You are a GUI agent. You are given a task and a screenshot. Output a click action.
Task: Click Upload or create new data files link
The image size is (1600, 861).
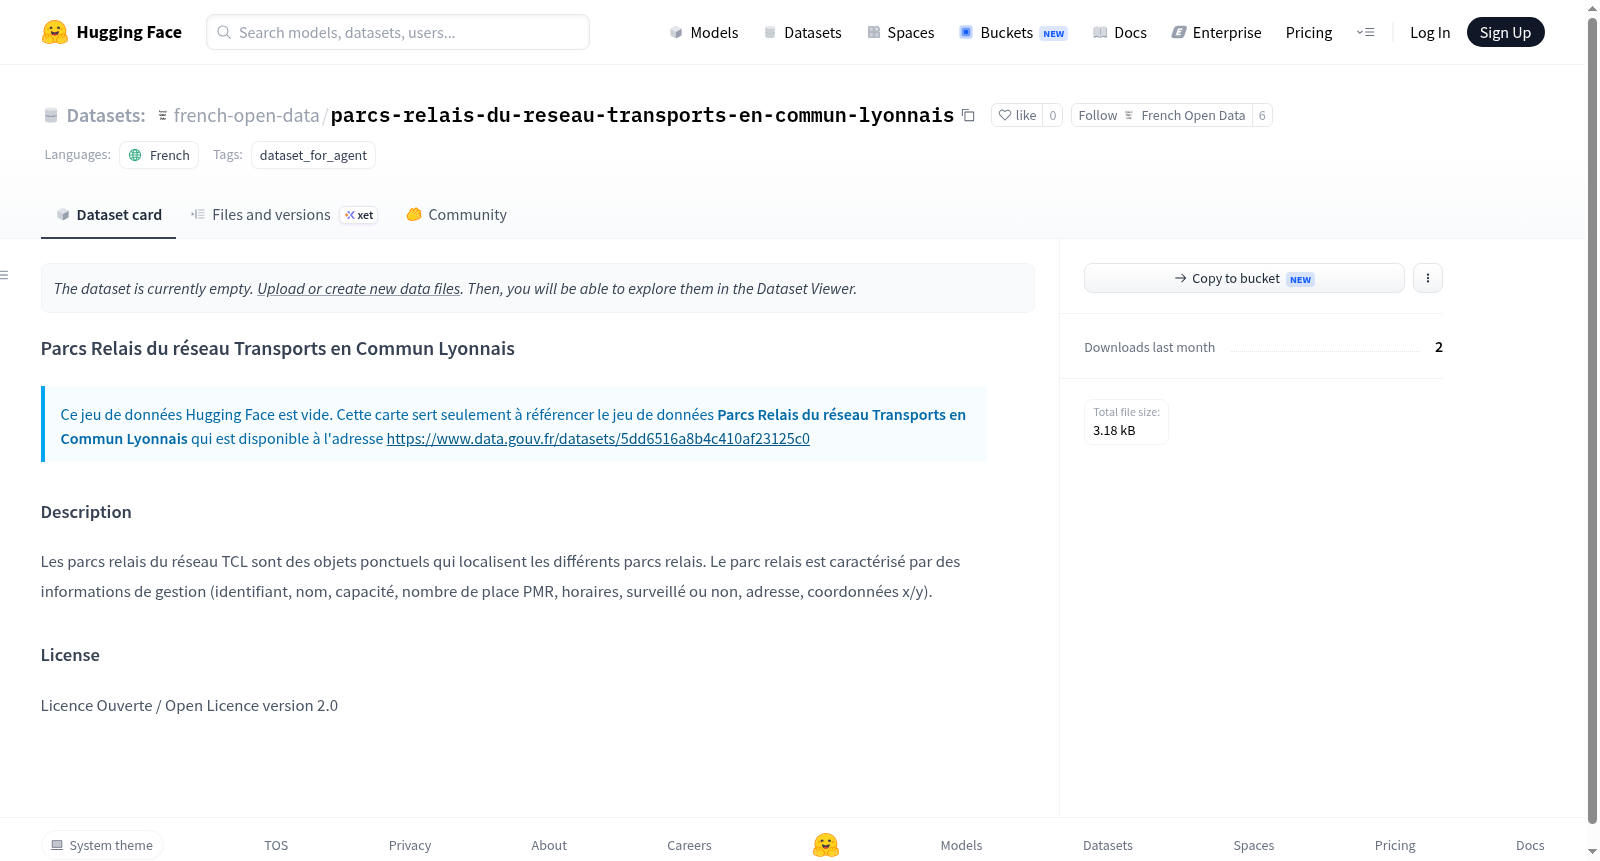[x=359, y=288]
